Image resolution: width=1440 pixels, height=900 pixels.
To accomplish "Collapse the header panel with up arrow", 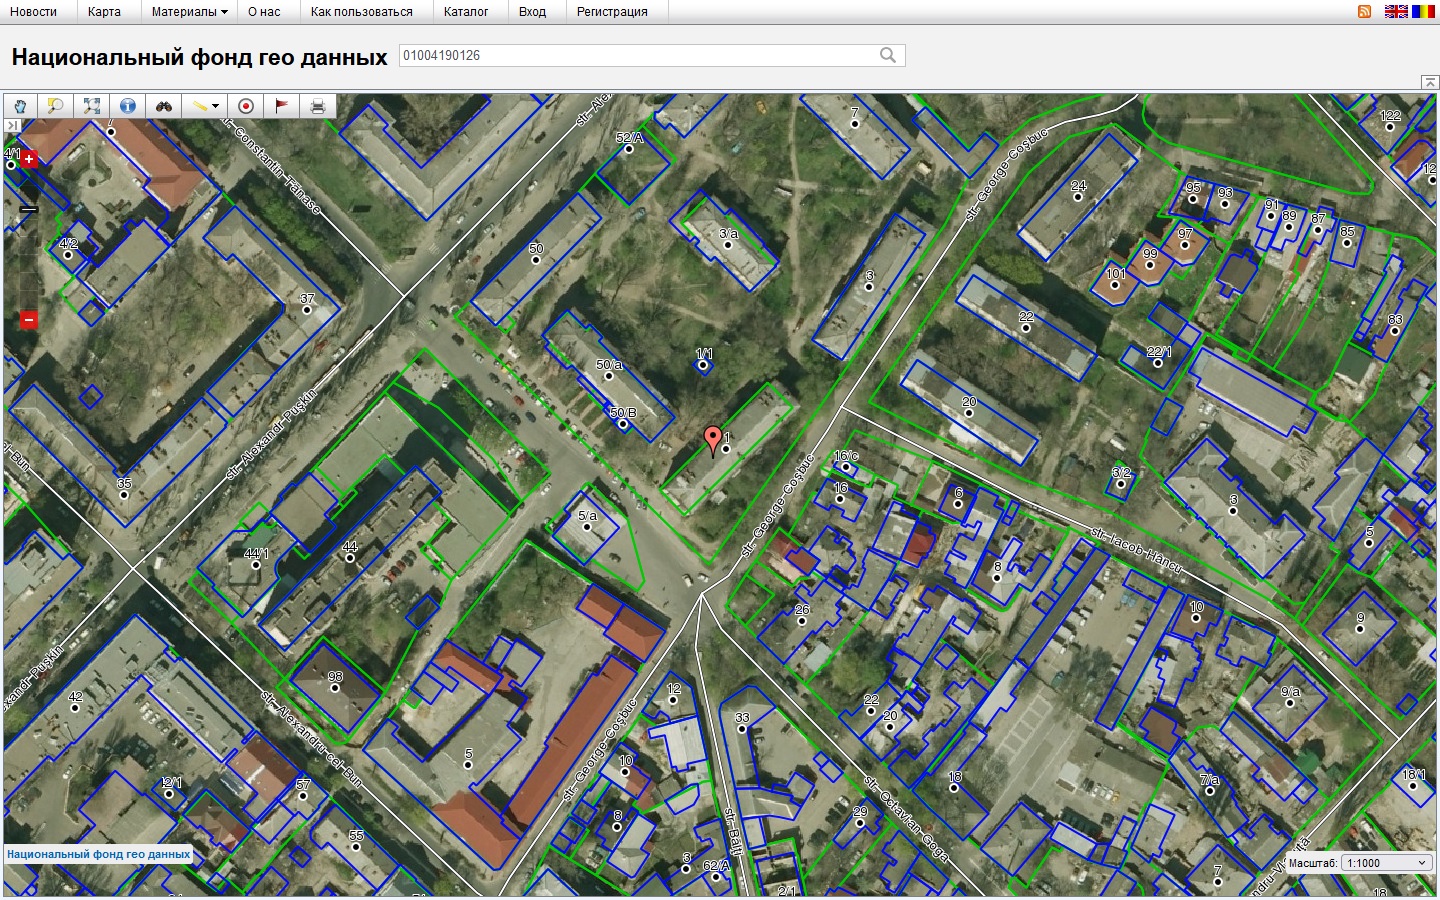I will pyautogui.click(x=1429, y=82).
